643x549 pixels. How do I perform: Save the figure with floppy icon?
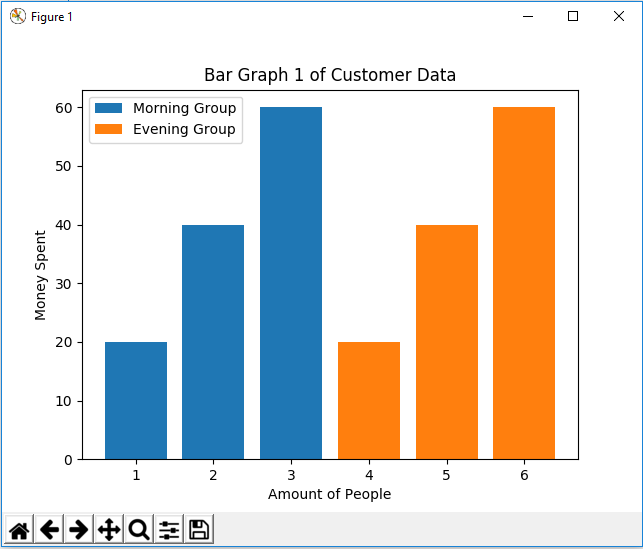(x=199, y=529)
